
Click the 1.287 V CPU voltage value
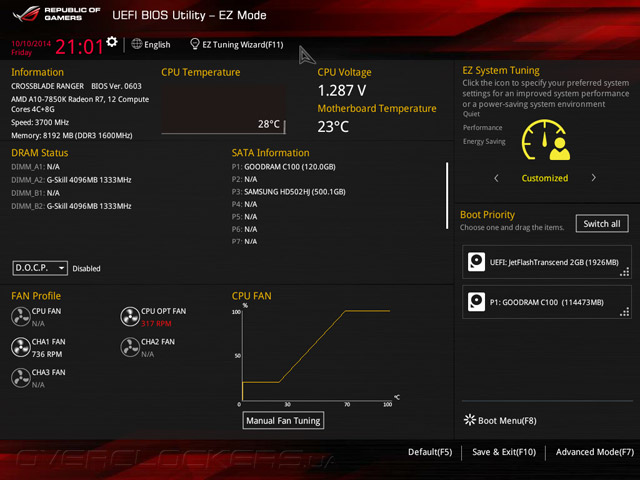(342, 90)
